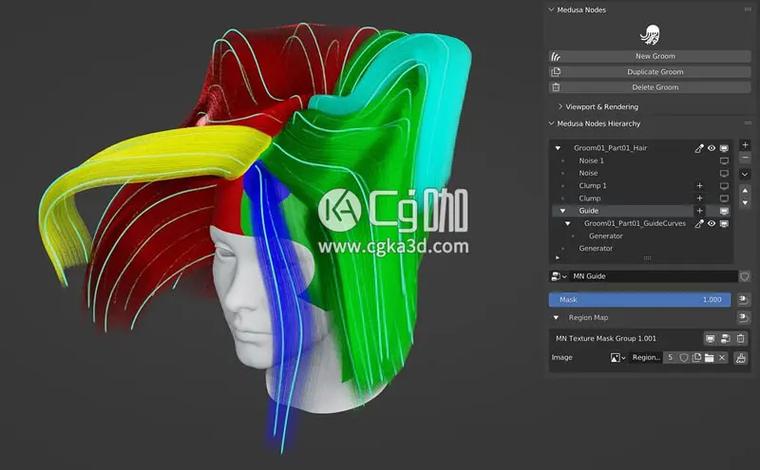
Task: Click MN Texture Mask Group 1.001 label
Action: 605,339
